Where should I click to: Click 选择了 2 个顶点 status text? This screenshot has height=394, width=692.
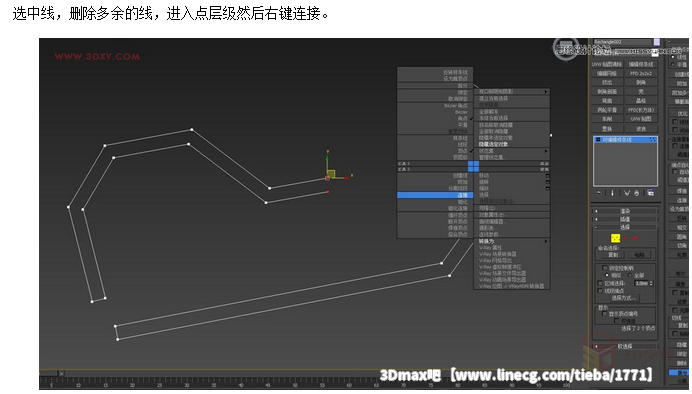coord(638,328)
